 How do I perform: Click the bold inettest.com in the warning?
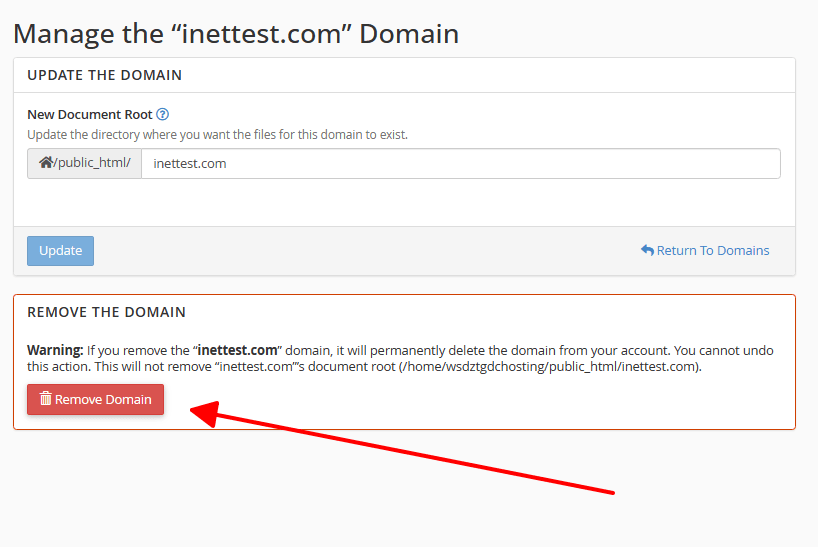(x=237, y=350)
